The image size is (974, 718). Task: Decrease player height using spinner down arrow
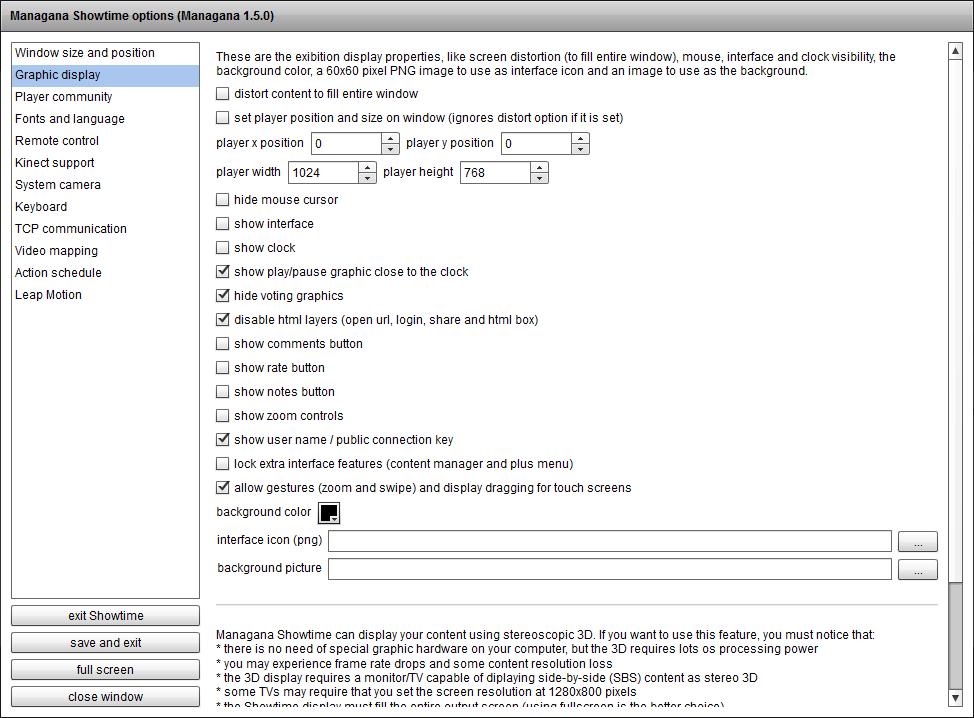539,178
